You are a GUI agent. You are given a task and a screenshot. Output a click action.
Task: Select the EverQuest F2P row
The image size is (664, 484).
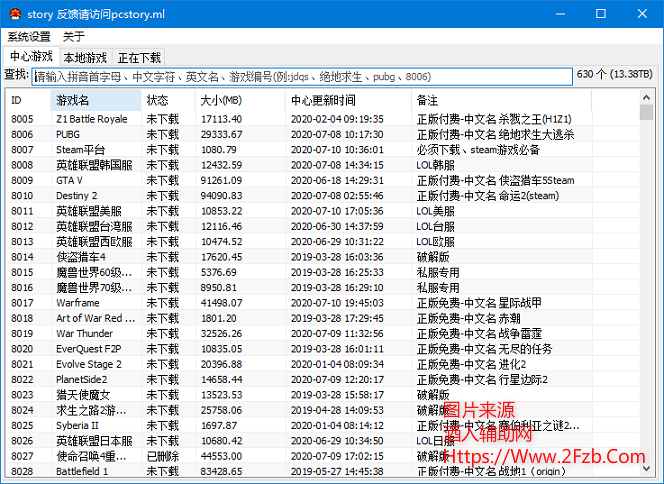(x=323, y=349)
